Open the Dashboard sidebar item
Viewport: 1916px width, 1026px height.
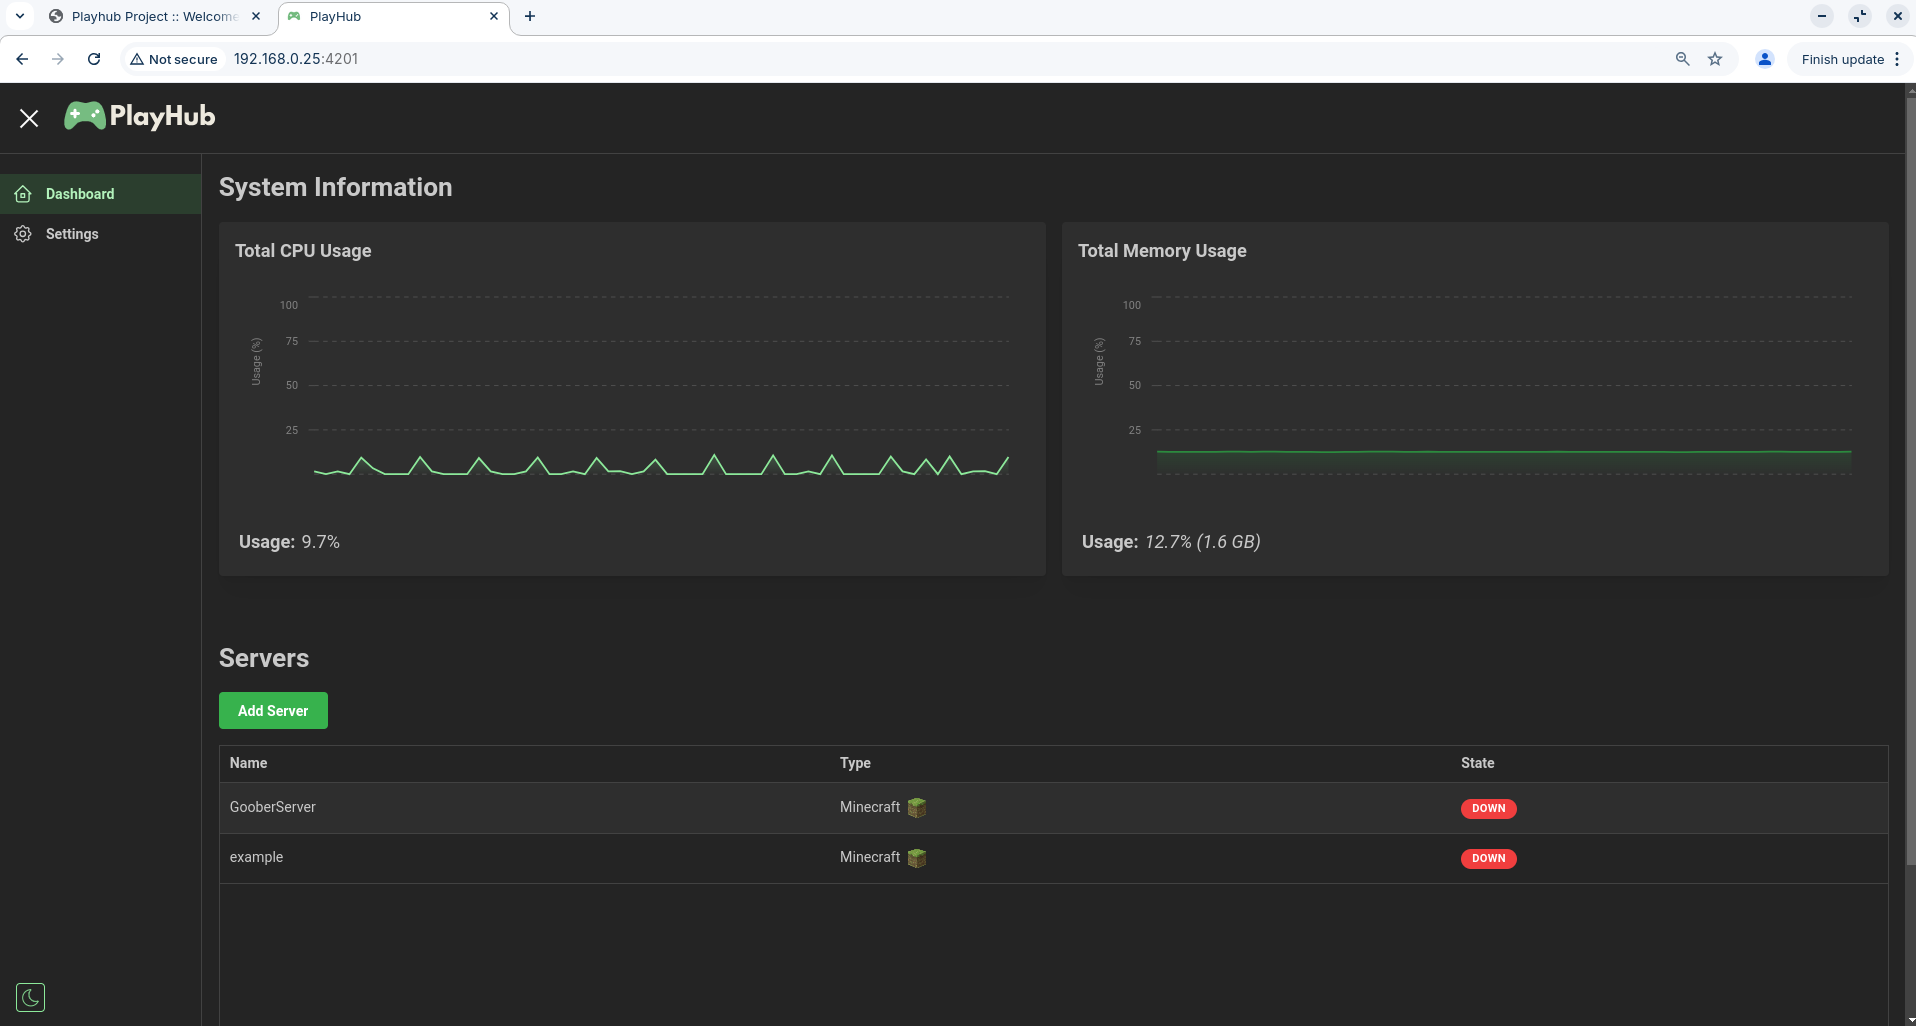80,194
